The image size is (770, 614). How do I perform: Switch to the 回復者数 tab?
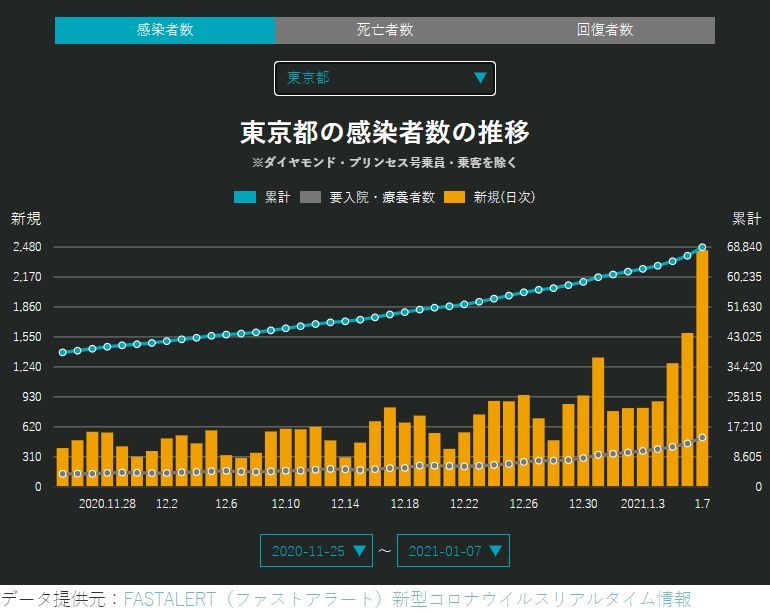click(x=605, y=30)
